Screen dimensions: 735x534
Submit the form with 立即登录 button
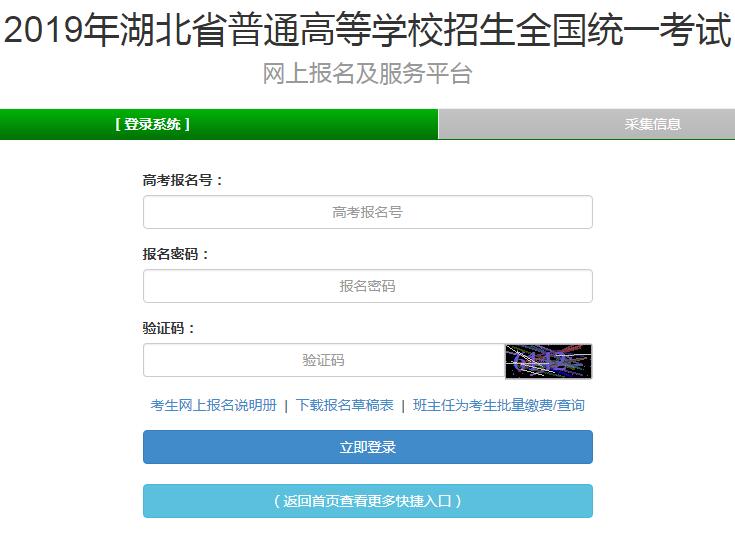pos(368,447)
